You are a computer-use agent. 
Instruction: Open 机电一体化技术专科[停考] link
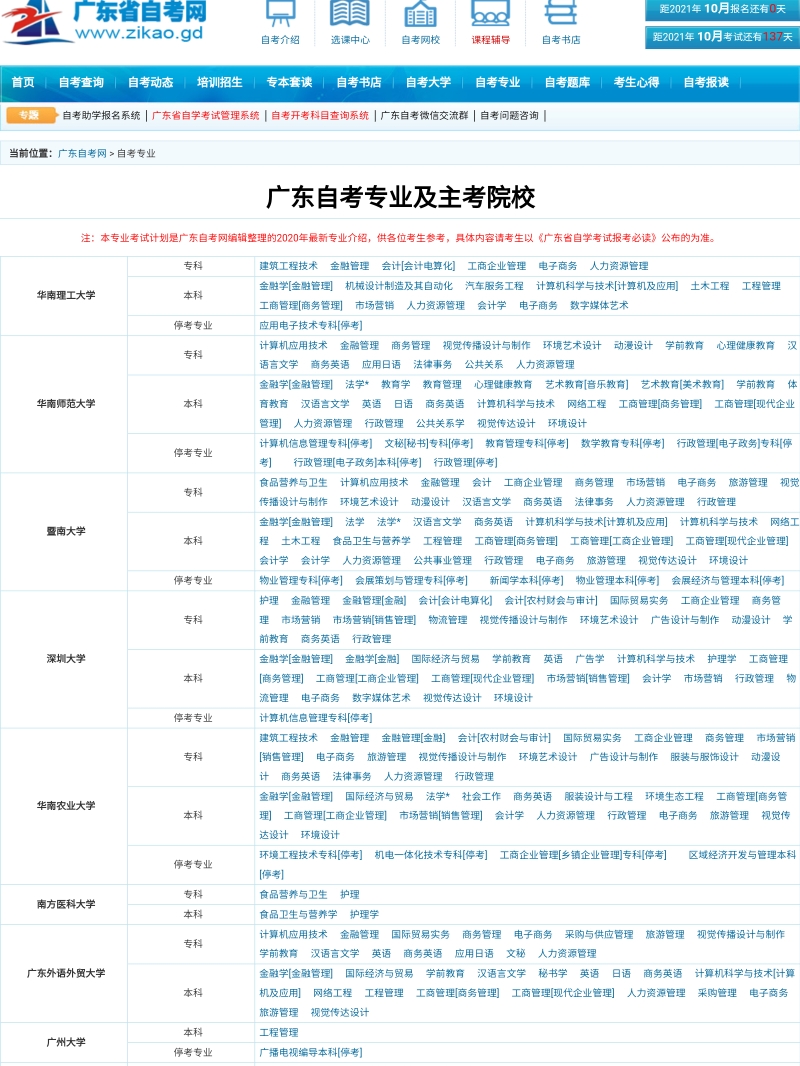[x=431, y=855]
